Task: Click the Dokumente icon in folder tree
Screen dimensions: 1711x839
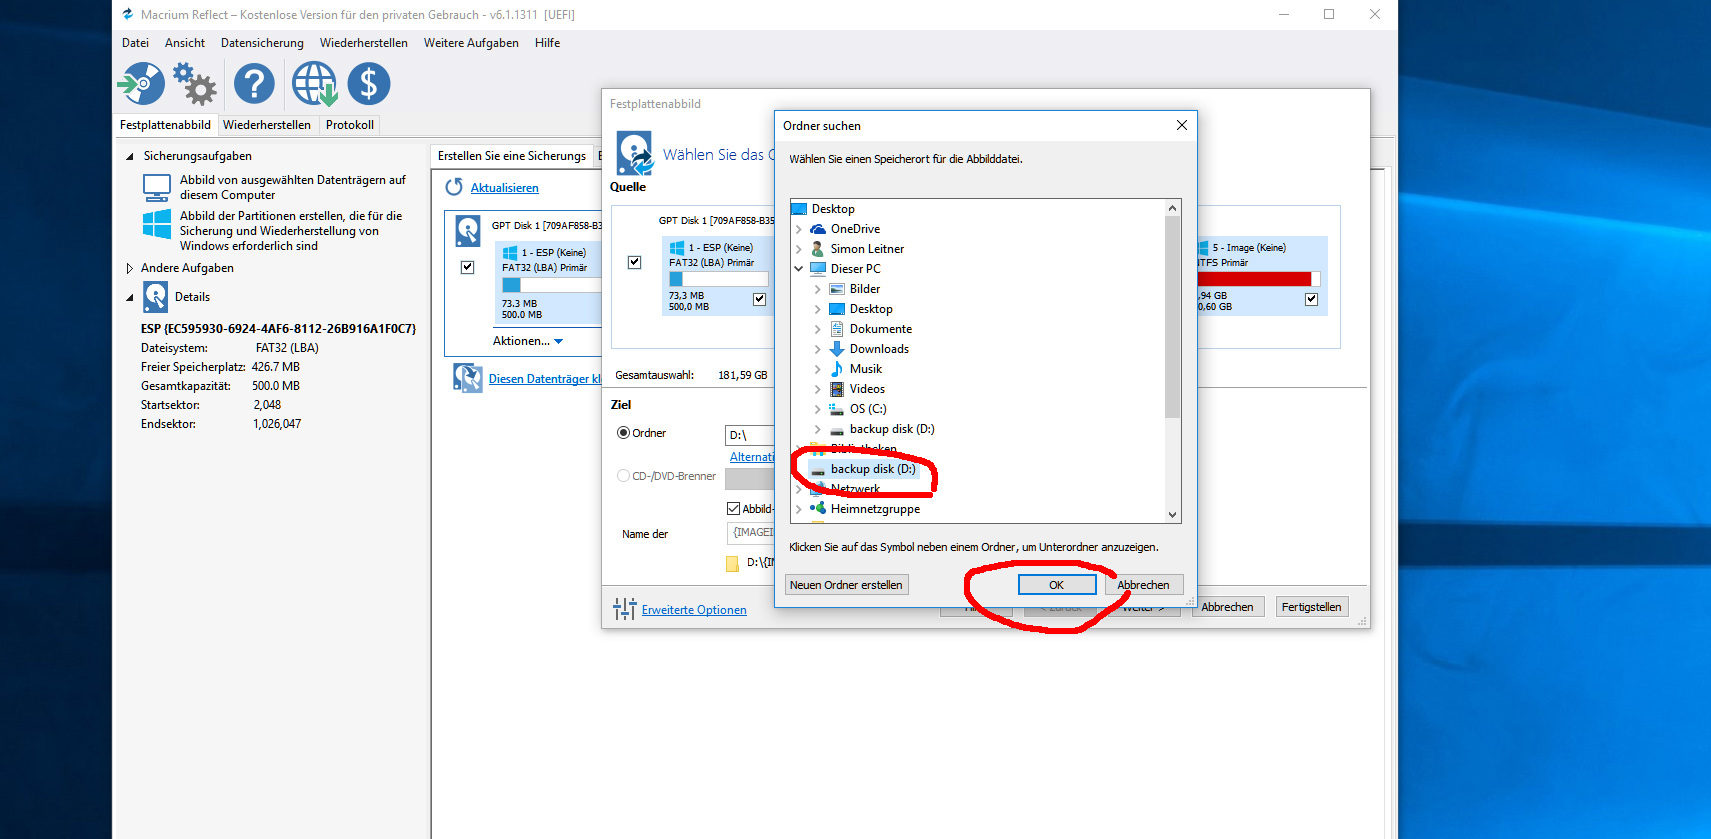Action: [837, 329]
